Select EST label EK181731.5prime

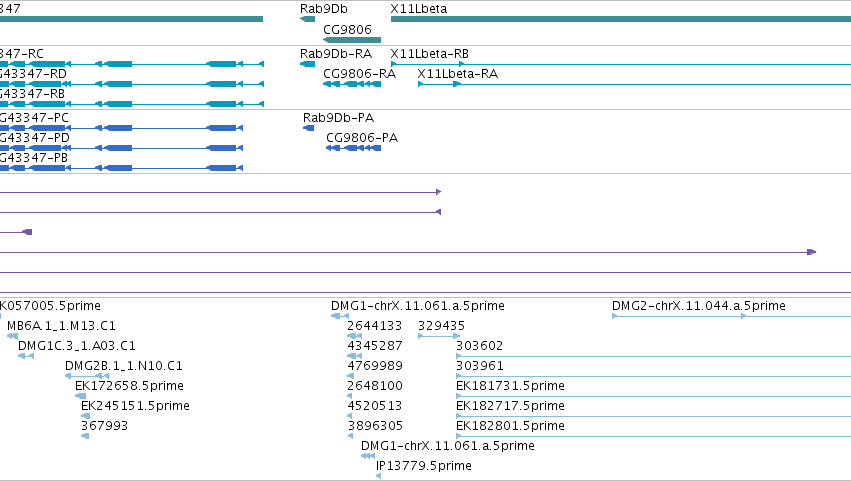[x=510, y=387]
